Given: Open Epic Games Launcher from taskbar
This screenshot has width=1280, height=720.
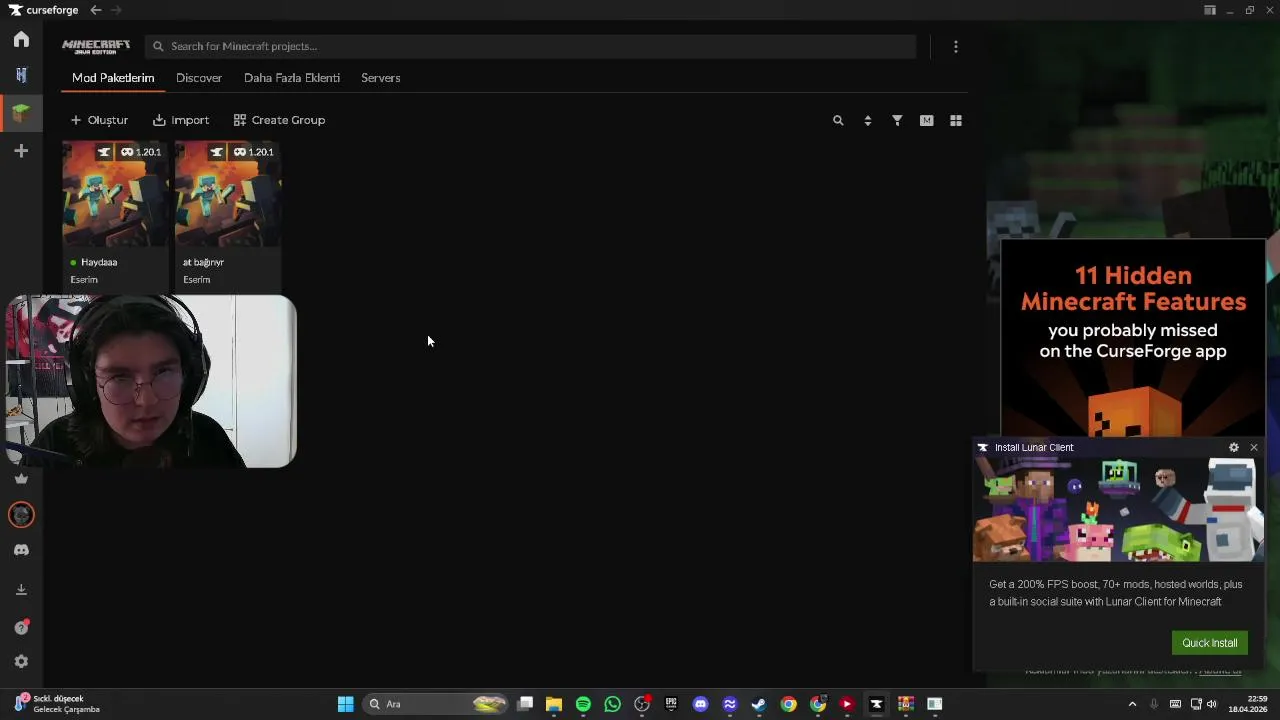Looking at the screenshot, I should point(671,704).
